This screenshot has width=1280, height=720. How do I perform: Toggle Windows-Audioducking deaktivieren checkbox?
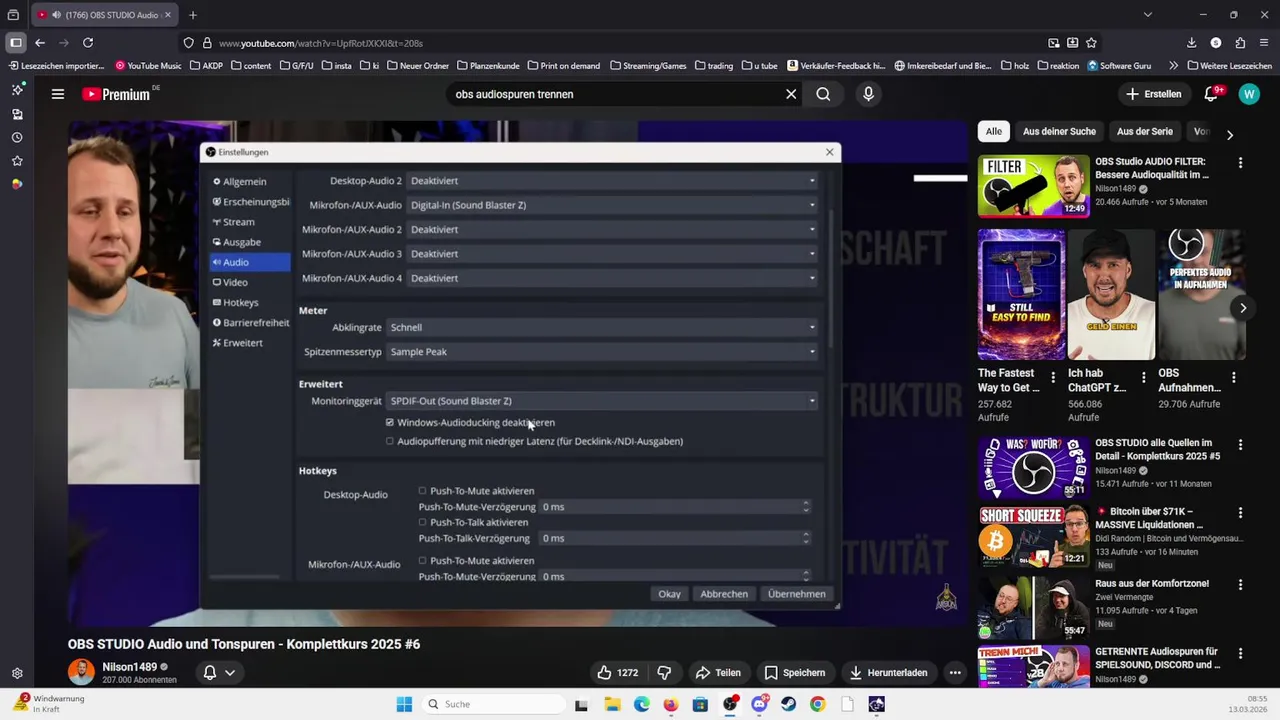[390, 422]
